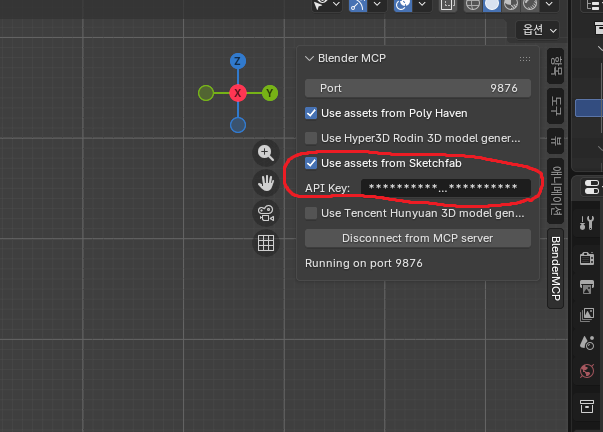The height and width of the screenshot is (432, 603).
Task: Toggle perspective/orthographic grid icon
Action: [x=266, y=243]
